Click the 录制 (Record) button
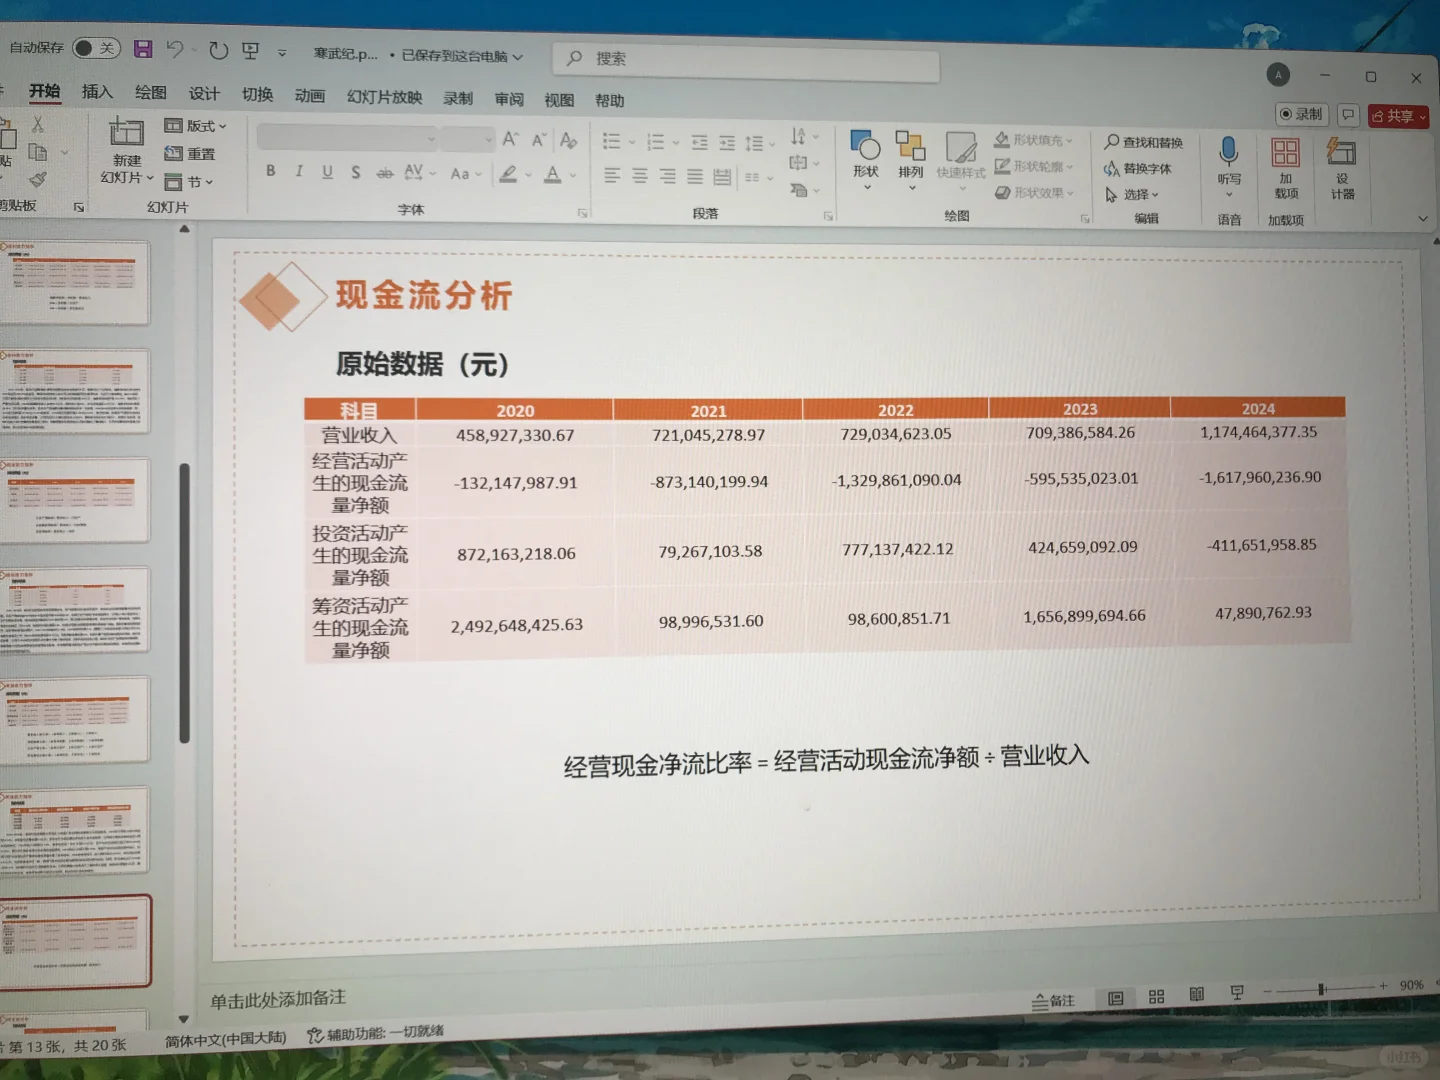This screenshot has height=1080, width=1440. [x=1301, y=114]
